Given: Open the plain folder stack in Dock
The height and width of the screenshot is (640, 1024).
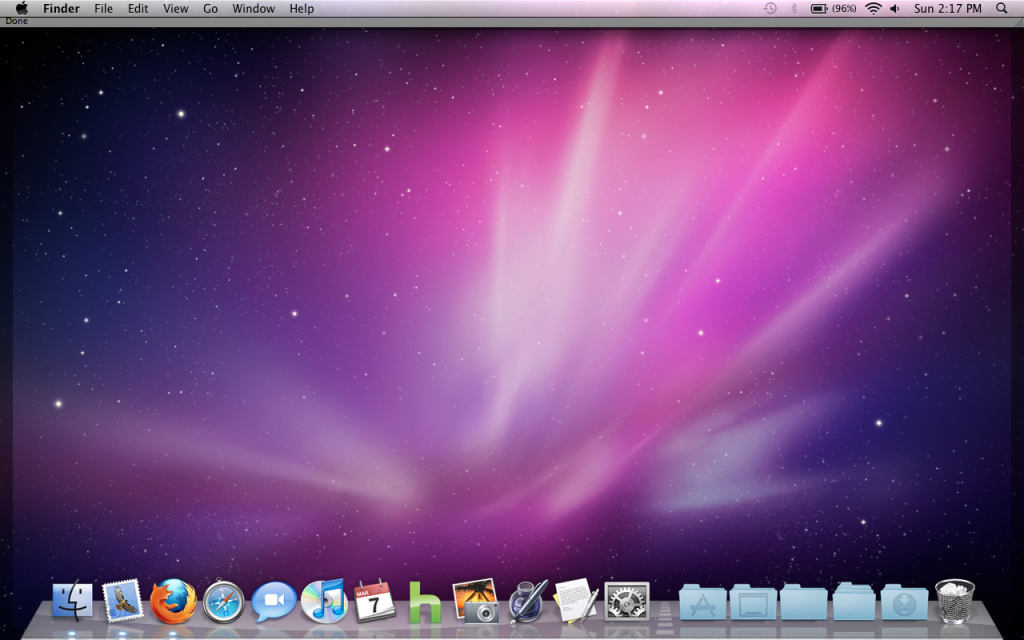Looking at the screenshot, I should coord(803,602).
